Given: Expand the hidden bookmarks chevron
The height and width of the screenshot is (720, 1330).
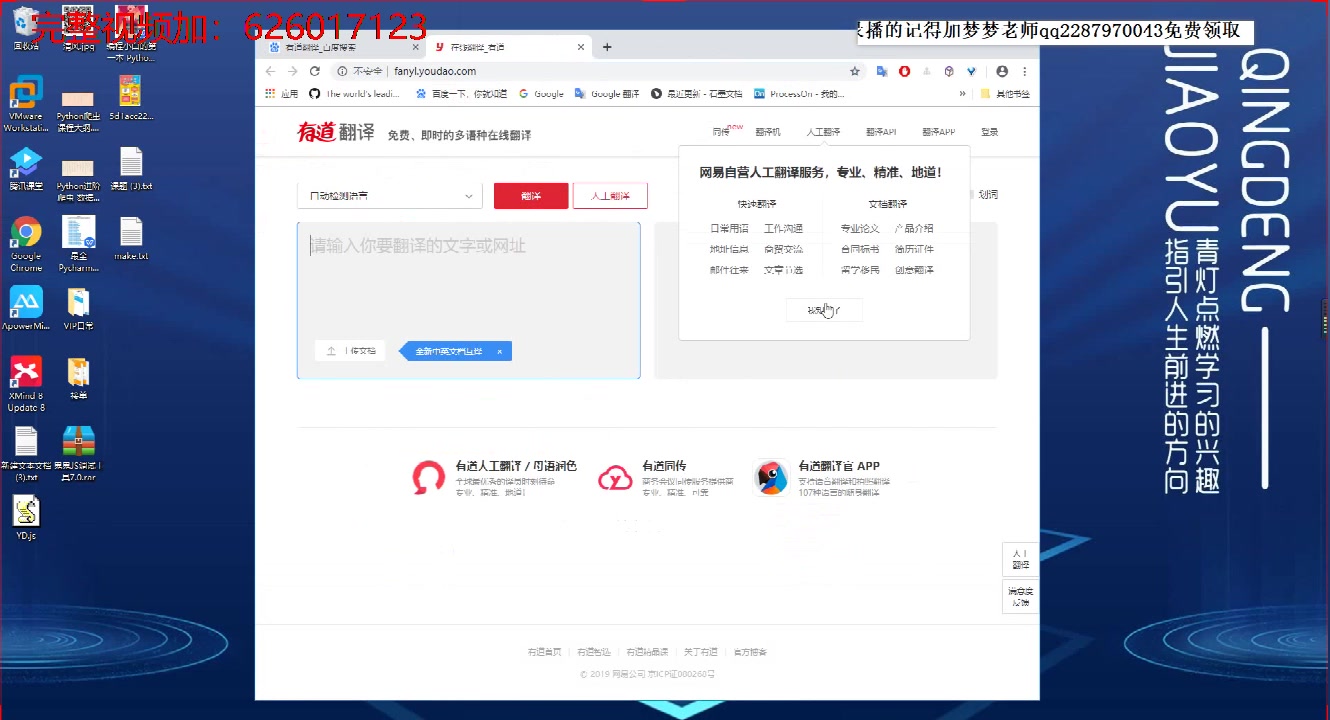Looking at the screenshot, I should [x=962, y=94].
